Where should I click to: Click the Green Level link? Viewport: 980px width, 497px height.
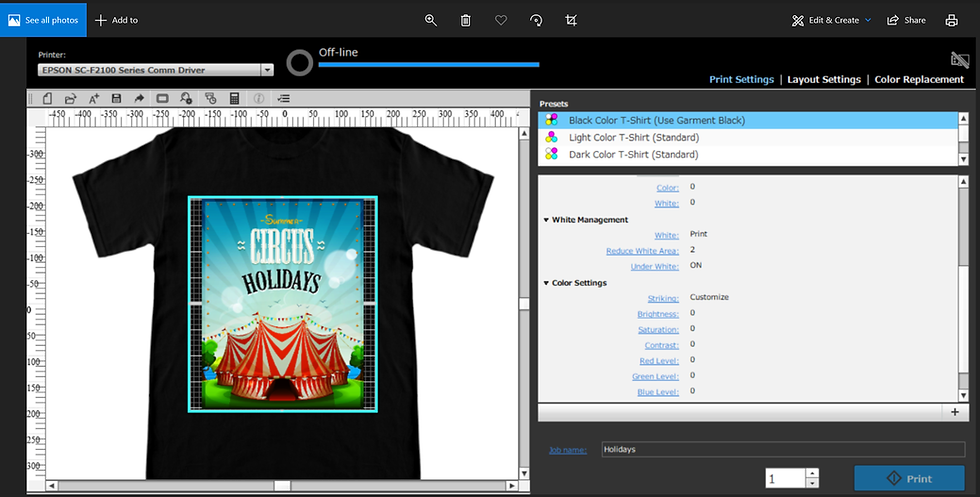pyautogui.click(x=655, y=376)
